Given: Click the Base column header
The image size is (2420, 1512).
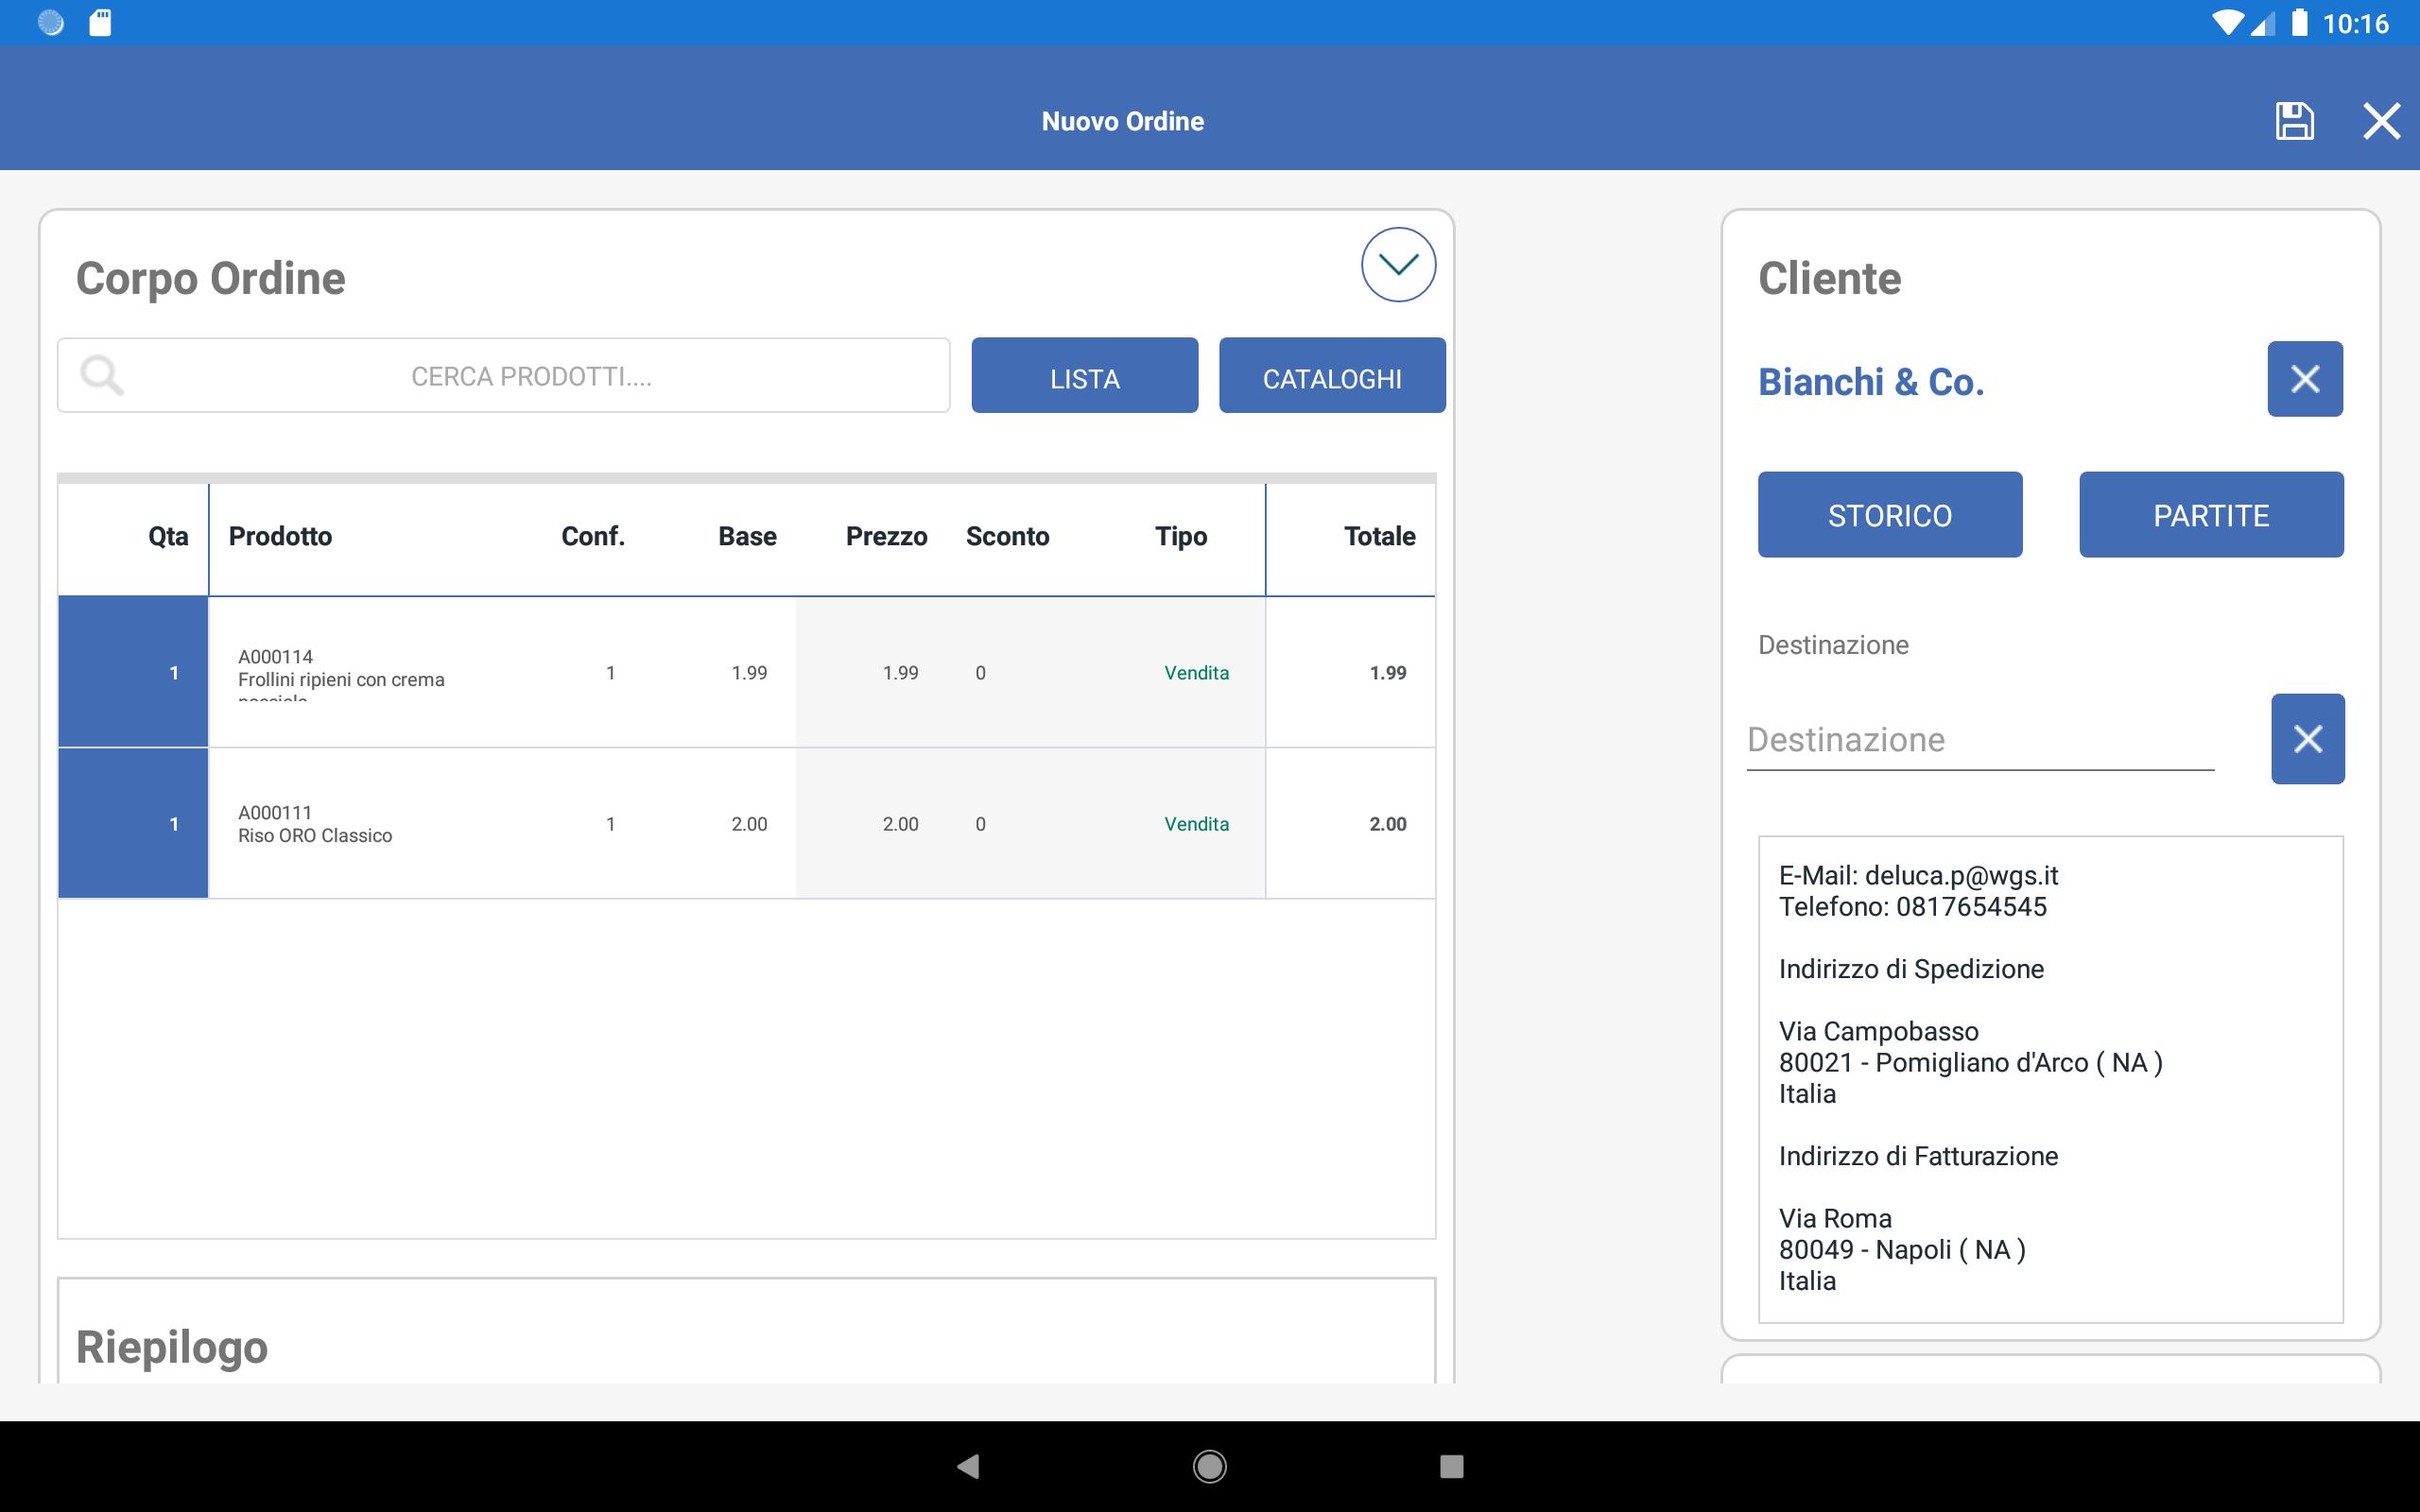Looking at the screenshot, I should 747,536.
